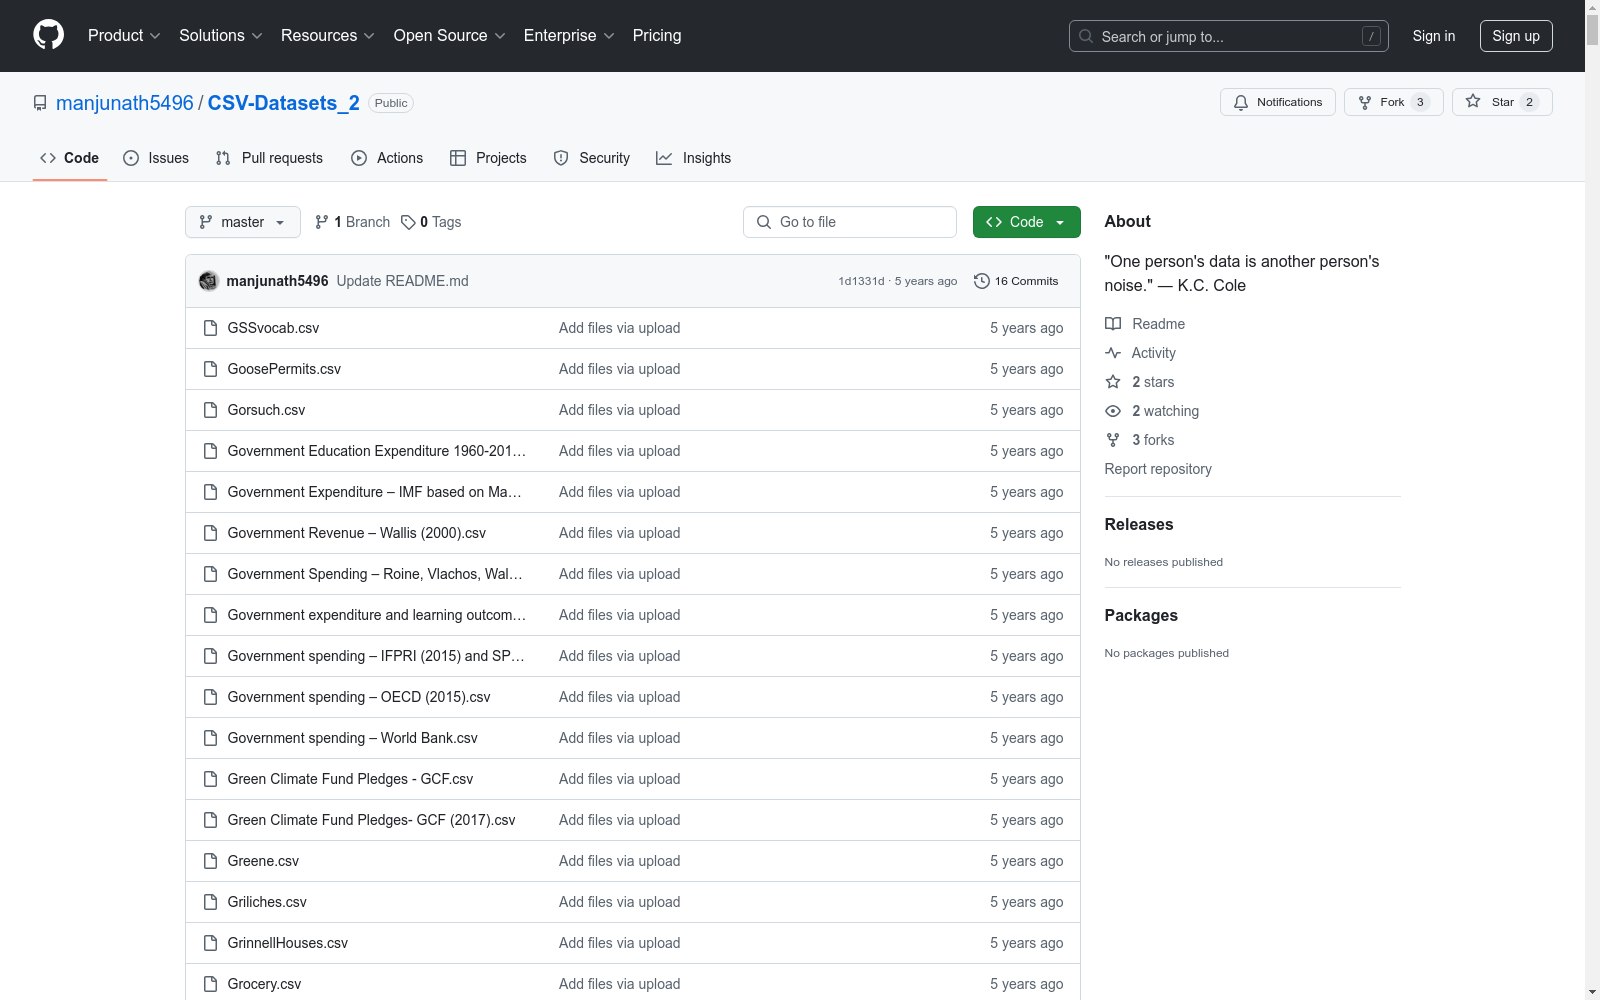Viewport: 1600px width, 1000px height.
Task: Click the Star icon
Action: coord(1473,101)
